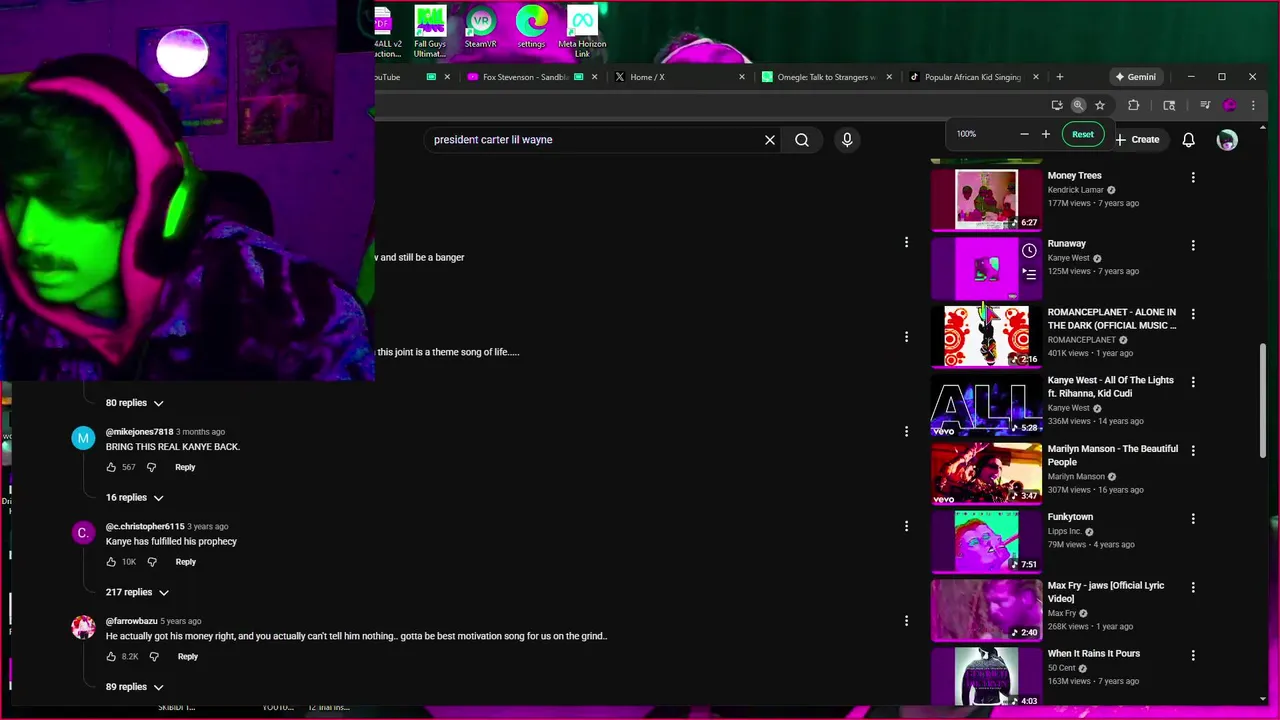Open the Edge settings desktop shortcut
The image size is (1280, 720).
pos(532,28)
